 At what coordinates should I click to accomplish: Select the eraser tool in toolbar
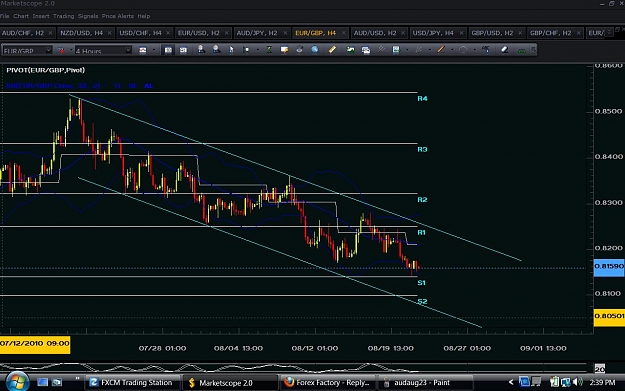point(504,50)
